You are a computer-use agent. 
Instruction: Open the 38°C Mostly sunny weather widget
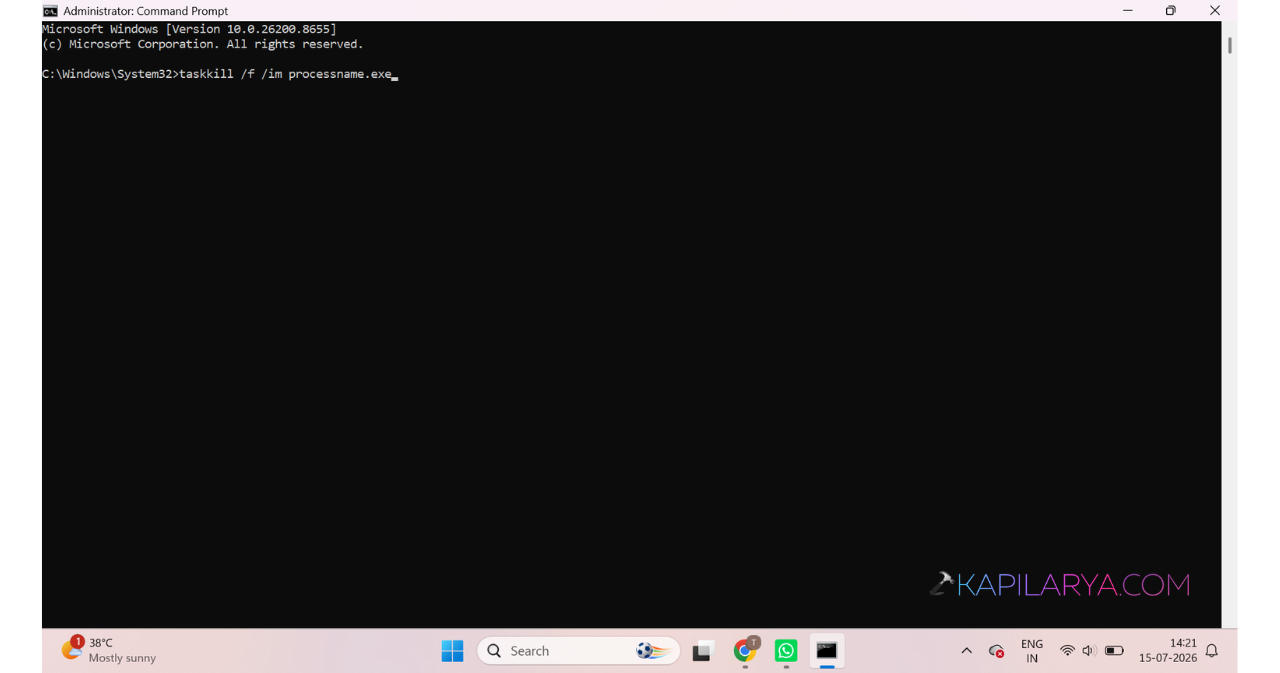pyautogui.click(x=108, y=650)
